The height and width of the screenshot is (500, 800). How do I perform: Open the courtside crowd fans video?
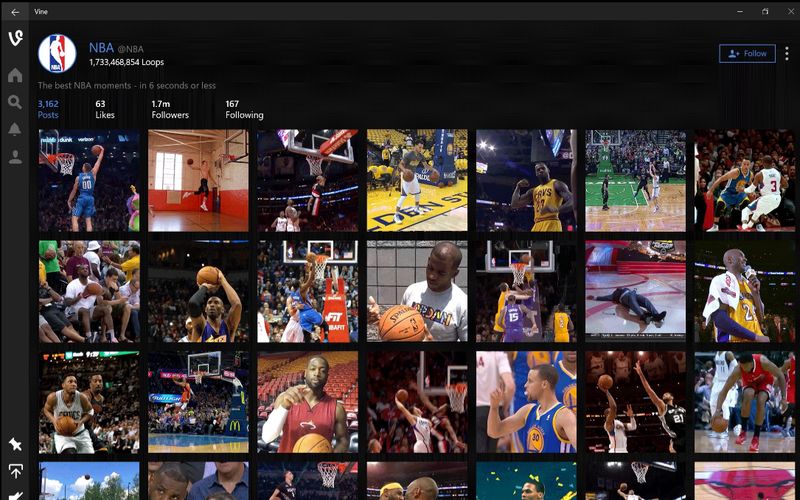tap(89, 291)
